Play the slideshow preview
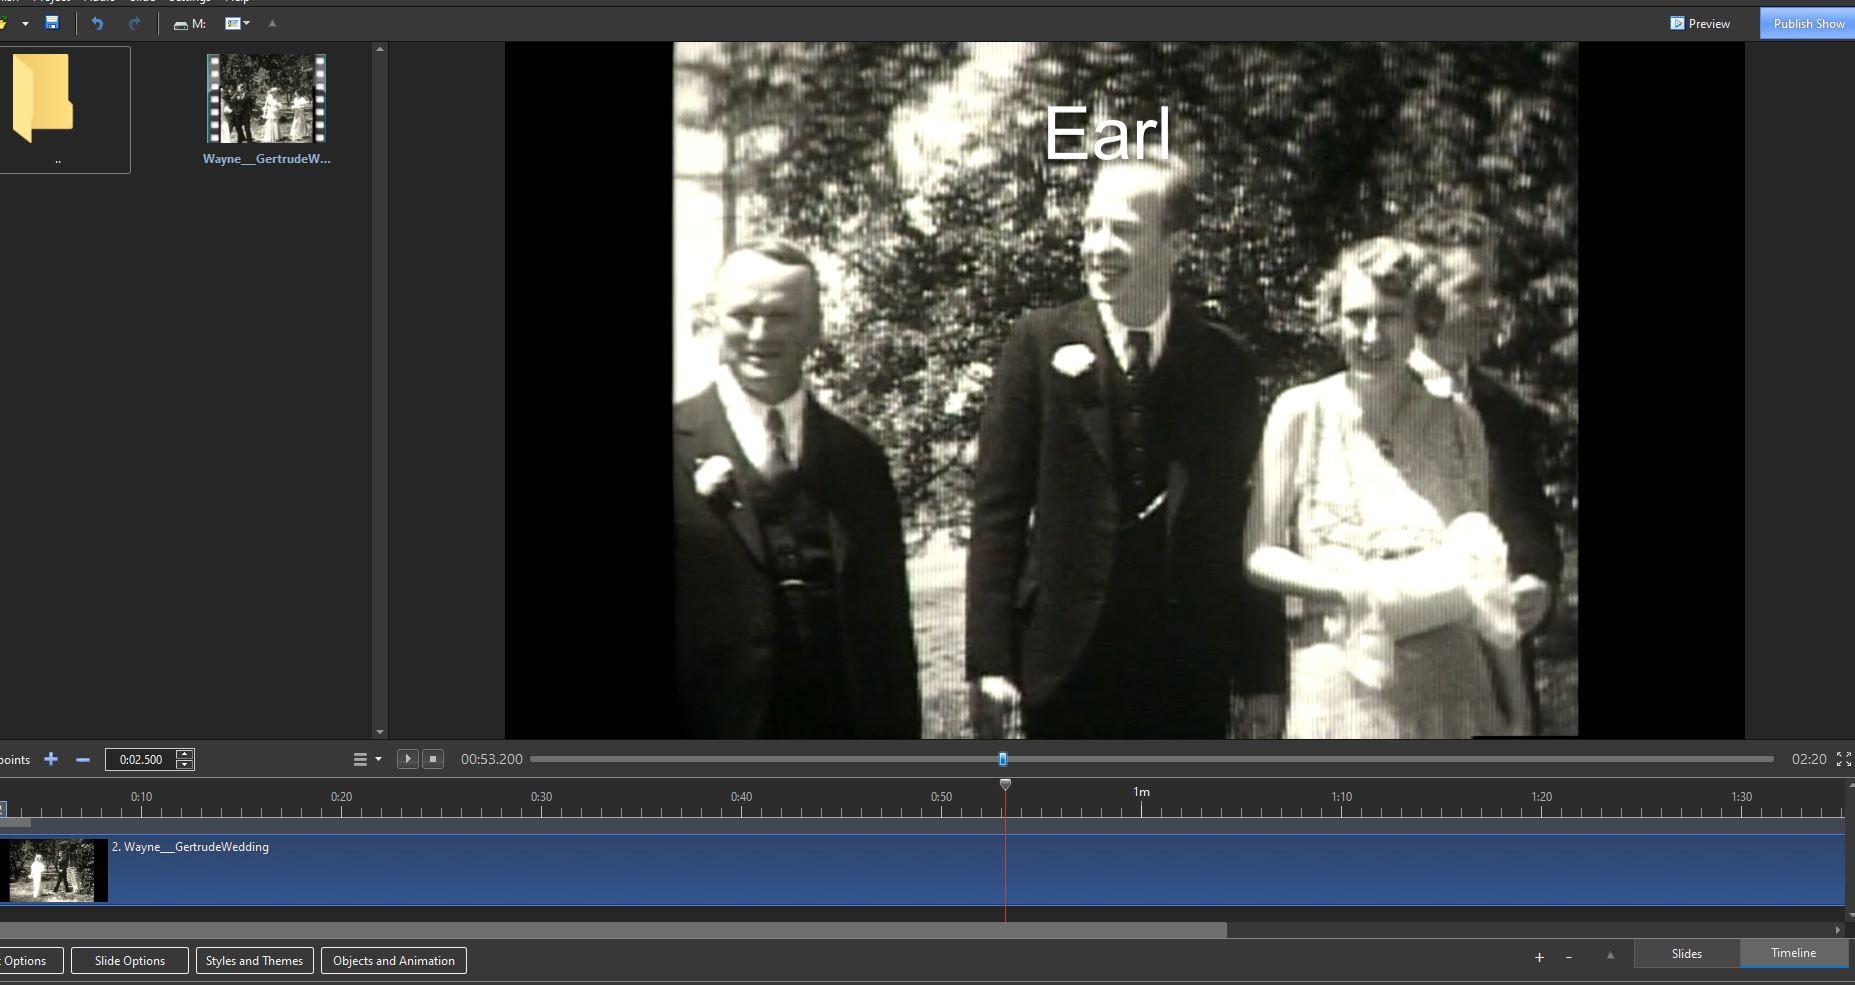Screen dimensions: 1855x985 [x=407, y=759]
